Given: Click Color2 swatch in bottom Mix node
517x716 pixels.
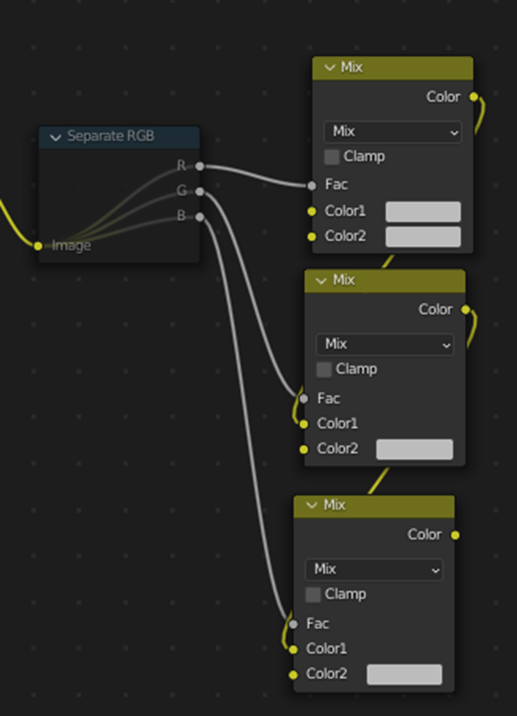Looking at the screenshot, I should [404, 674].
